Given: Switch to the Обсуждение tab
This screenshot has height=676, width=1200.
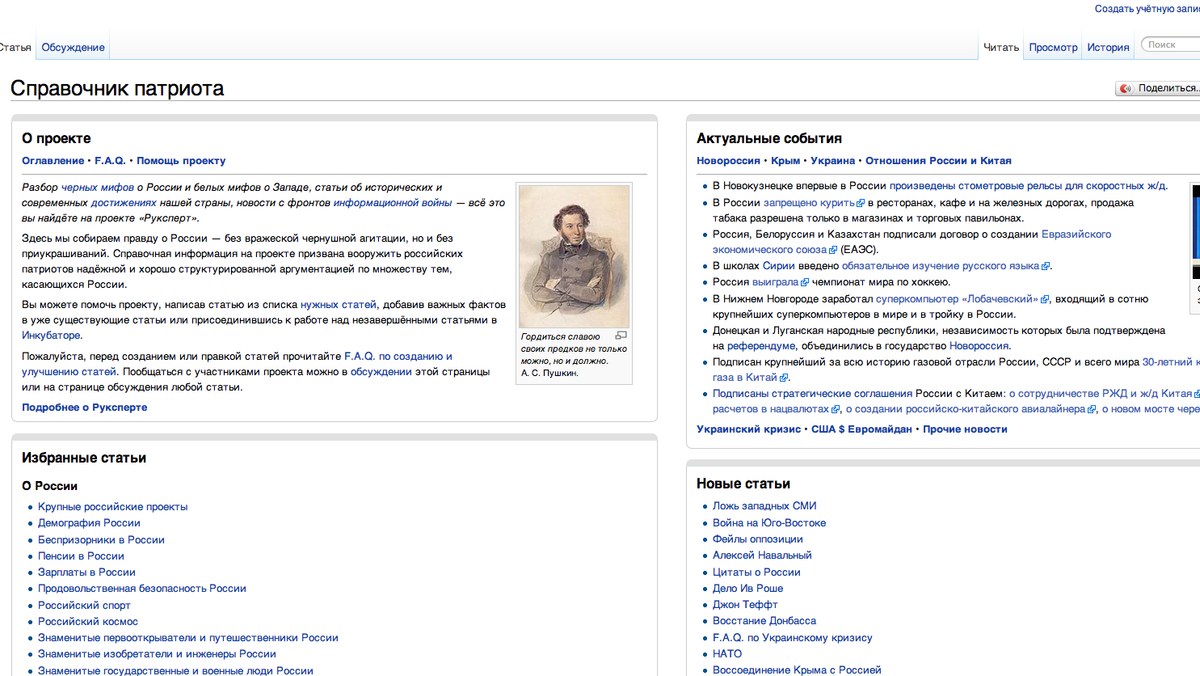Looking at the screenshot, I should click(x=73, y=47).
